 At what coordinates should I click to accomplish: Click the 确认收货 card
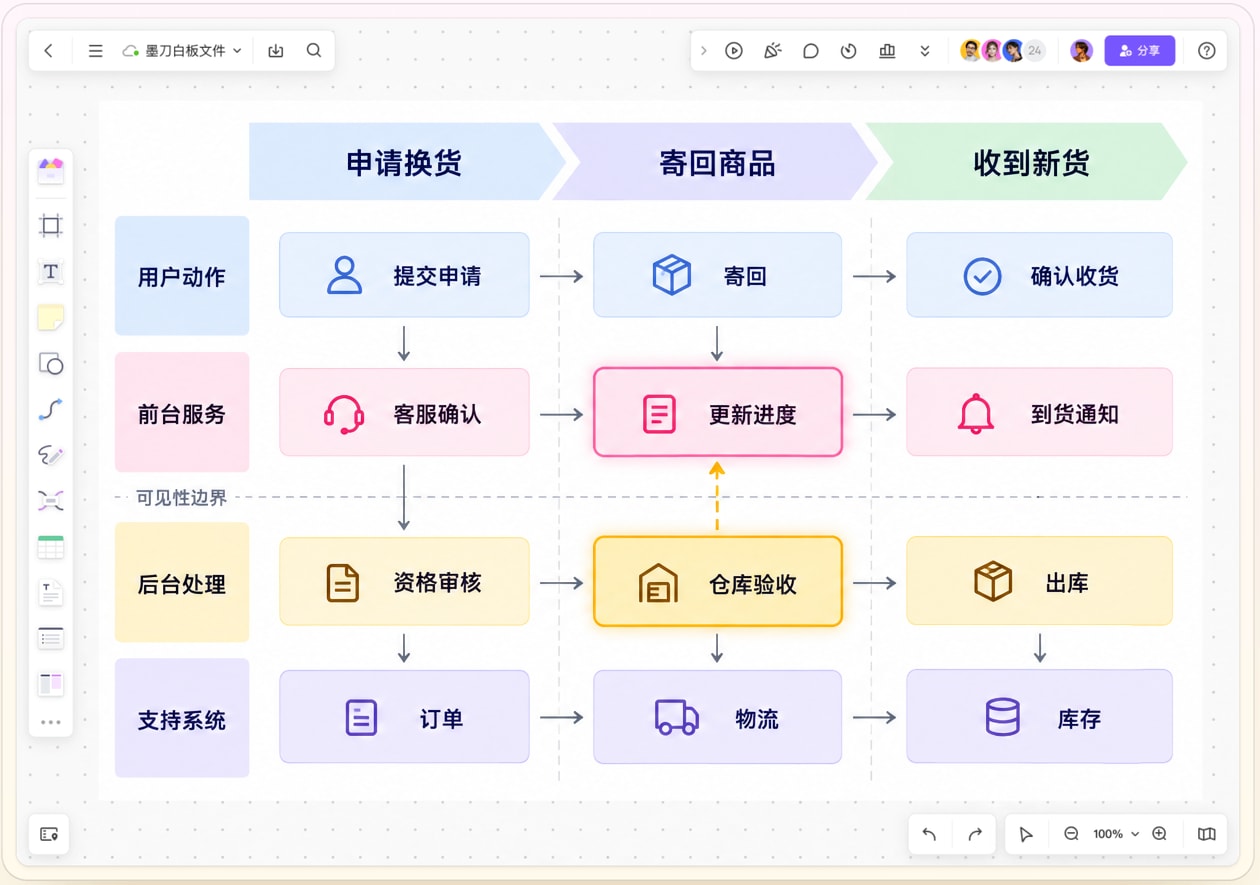(x=1039, y=275)
